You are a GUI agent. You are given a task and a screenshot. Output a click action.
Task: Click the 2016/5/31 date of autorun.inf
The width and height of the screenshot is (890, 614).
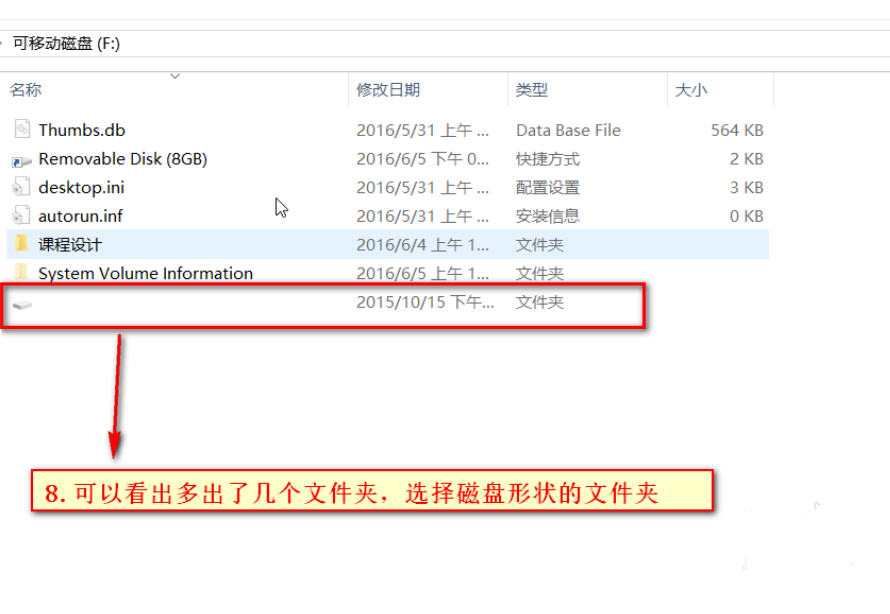click(x=422, y=216)
